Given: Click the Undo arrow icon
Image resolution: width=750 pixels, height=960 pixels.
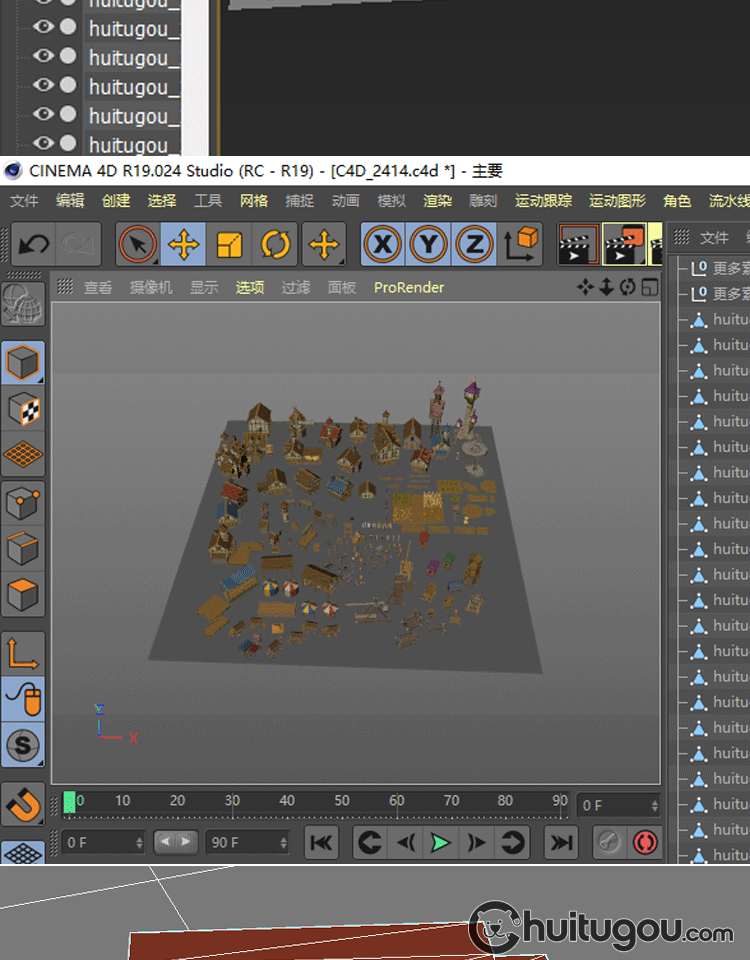Looking at the screenshot, I should click(x=34, y=244).
